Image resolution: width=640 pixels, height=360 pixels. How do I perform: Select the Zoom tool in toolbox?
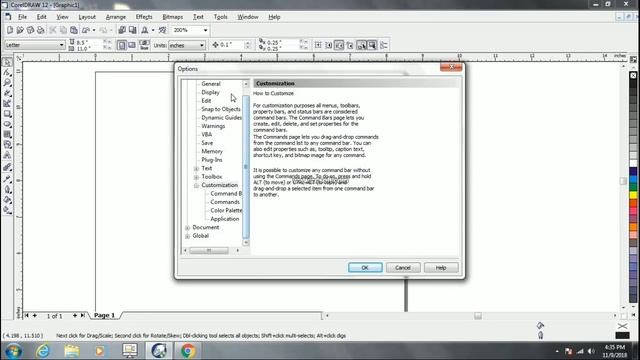tap(7, 83)
